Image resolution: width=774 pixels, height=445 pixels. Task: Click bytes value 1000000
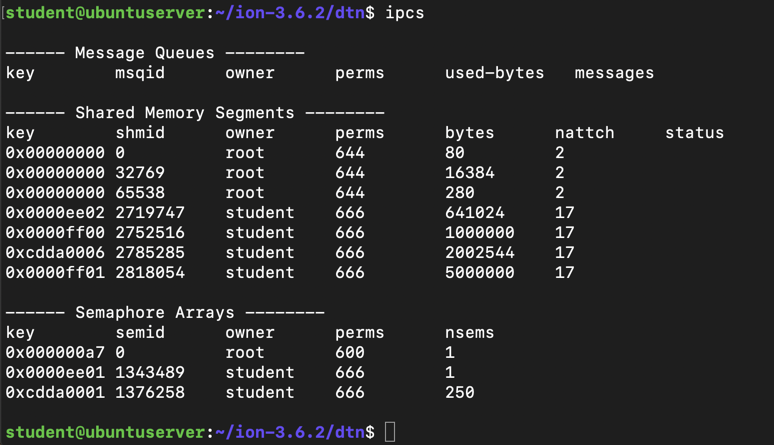[479, 233]
